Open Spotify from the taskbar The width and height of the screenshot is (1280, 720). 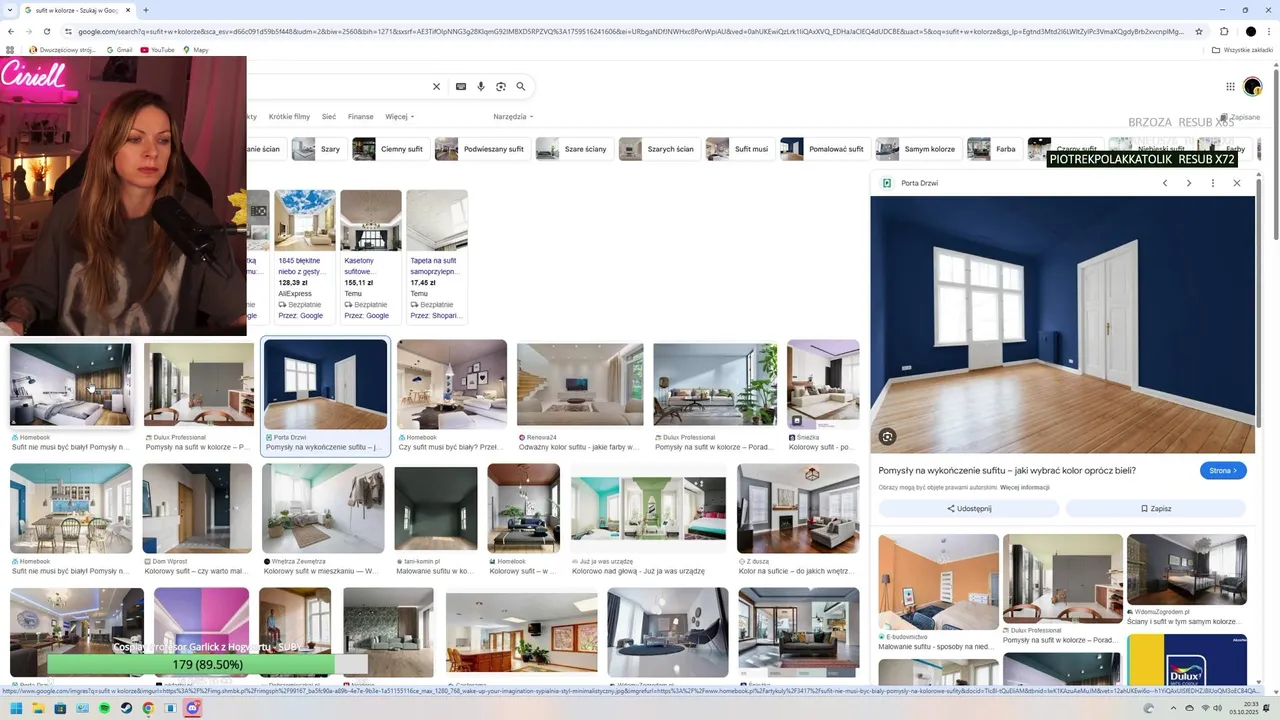click(105, 708)
